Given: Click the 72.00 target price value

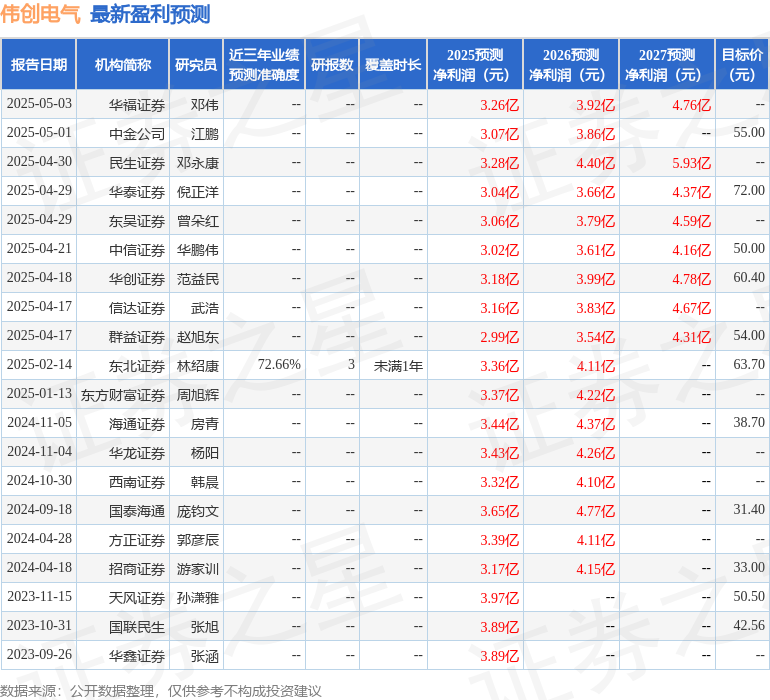Looking at the screenshot, I should click(x=748, y=191).
